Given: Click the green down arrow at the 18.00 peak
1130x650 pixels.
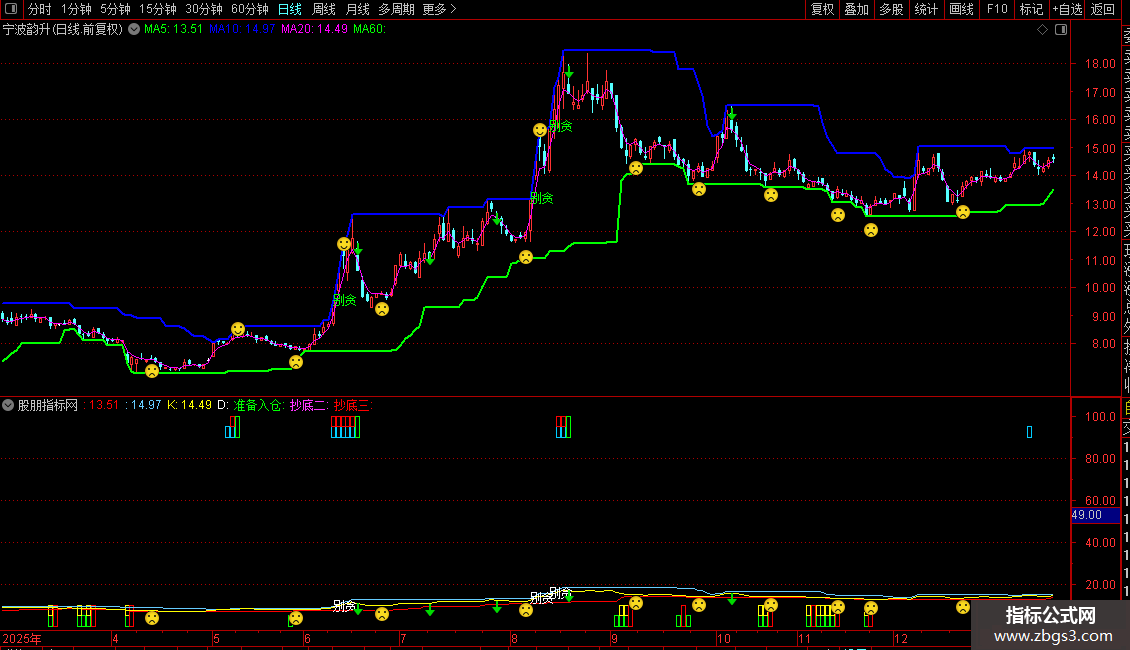Looking at the screenshot, I should (x=569, y=72).
